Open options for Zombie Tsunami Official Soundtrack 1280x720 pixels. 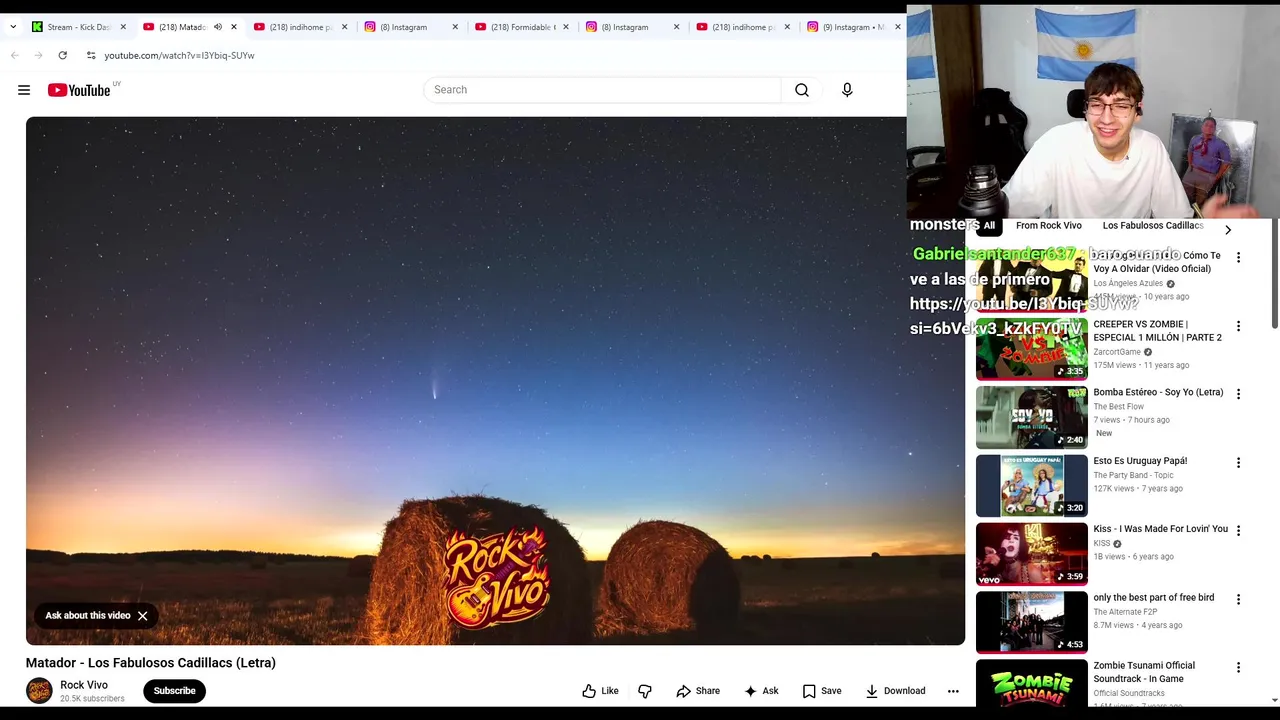click(1238, 667)
